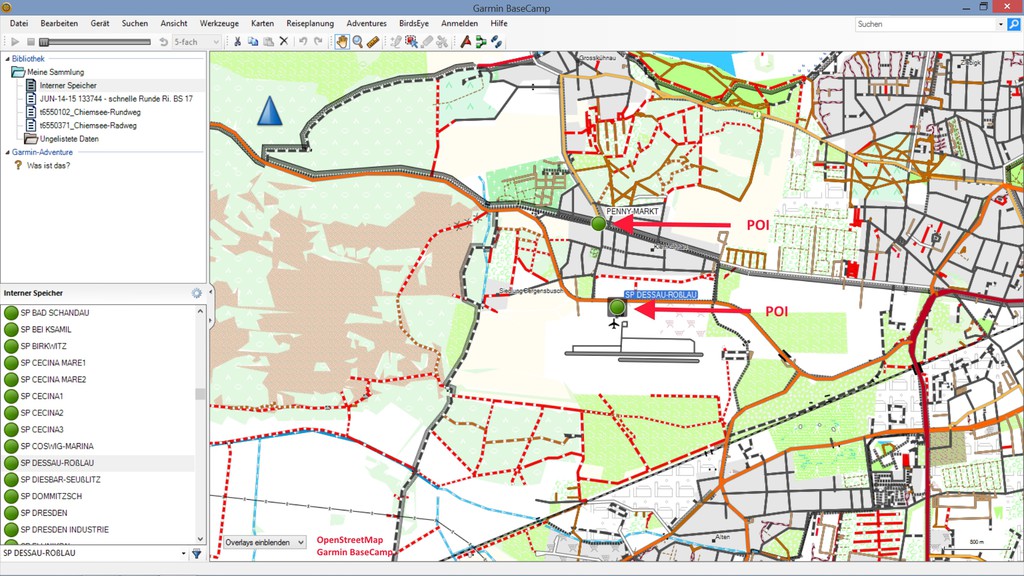
Task: Select the hand pan tool
Action: coord(341,42)
